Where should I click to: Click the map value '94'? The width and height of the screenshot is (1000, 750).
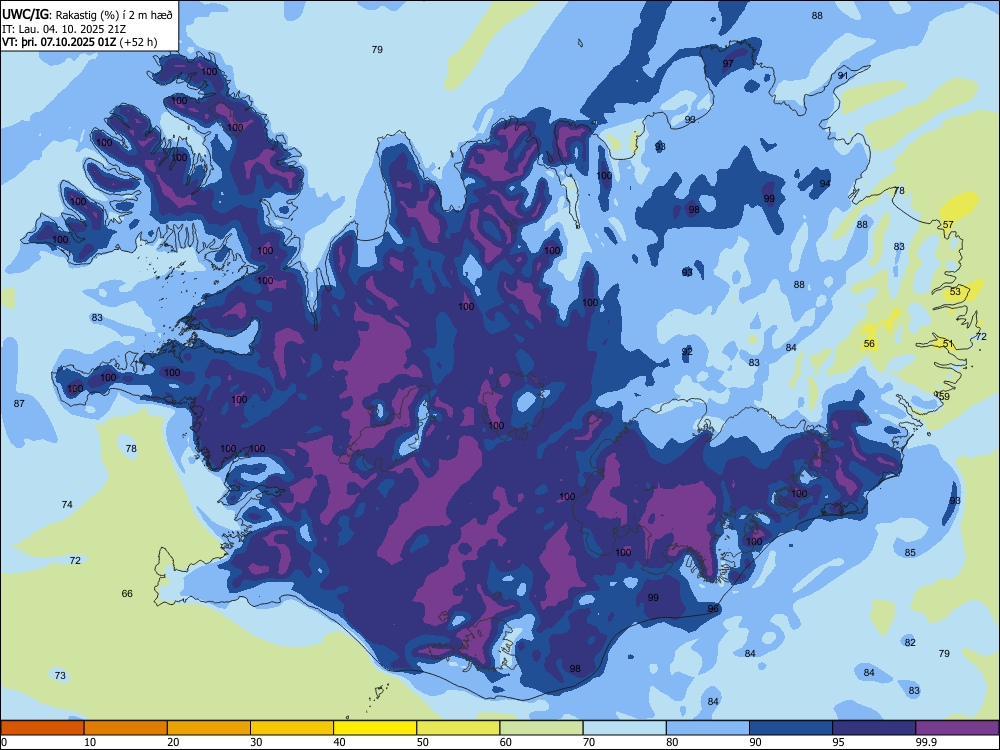[825, 184]
